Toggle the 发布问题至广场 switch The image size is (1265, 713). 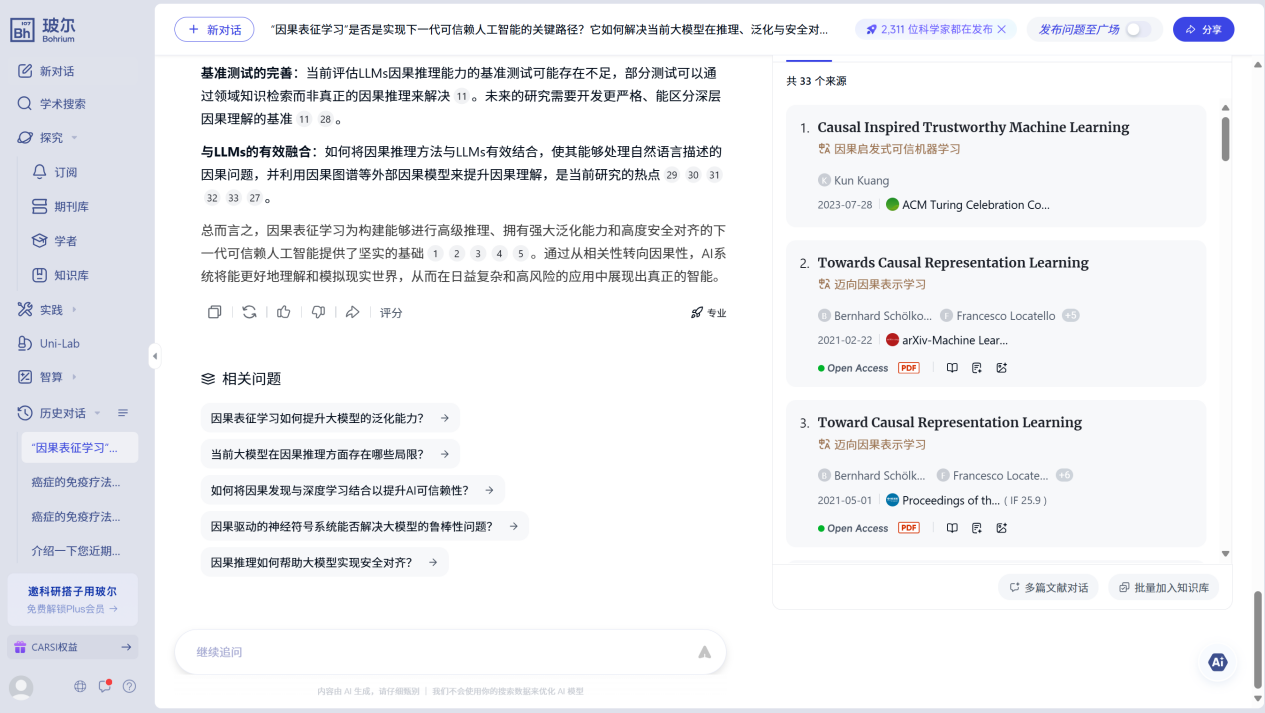pos(1137,29)
